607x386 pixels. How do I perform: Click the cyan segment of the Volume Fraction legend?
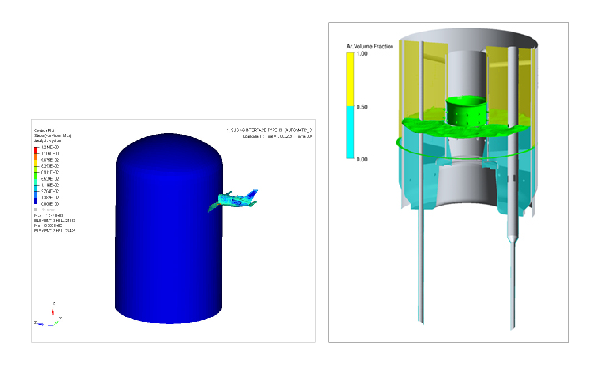click(350, 132)
